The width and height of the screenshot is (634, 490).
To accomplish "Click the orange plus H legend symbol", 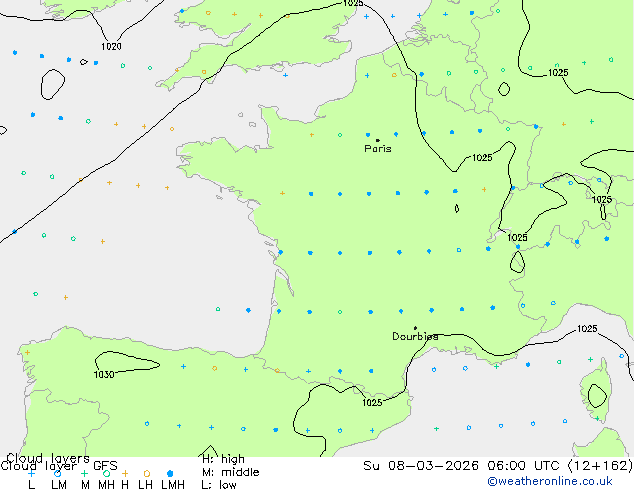I will point(125,473).
